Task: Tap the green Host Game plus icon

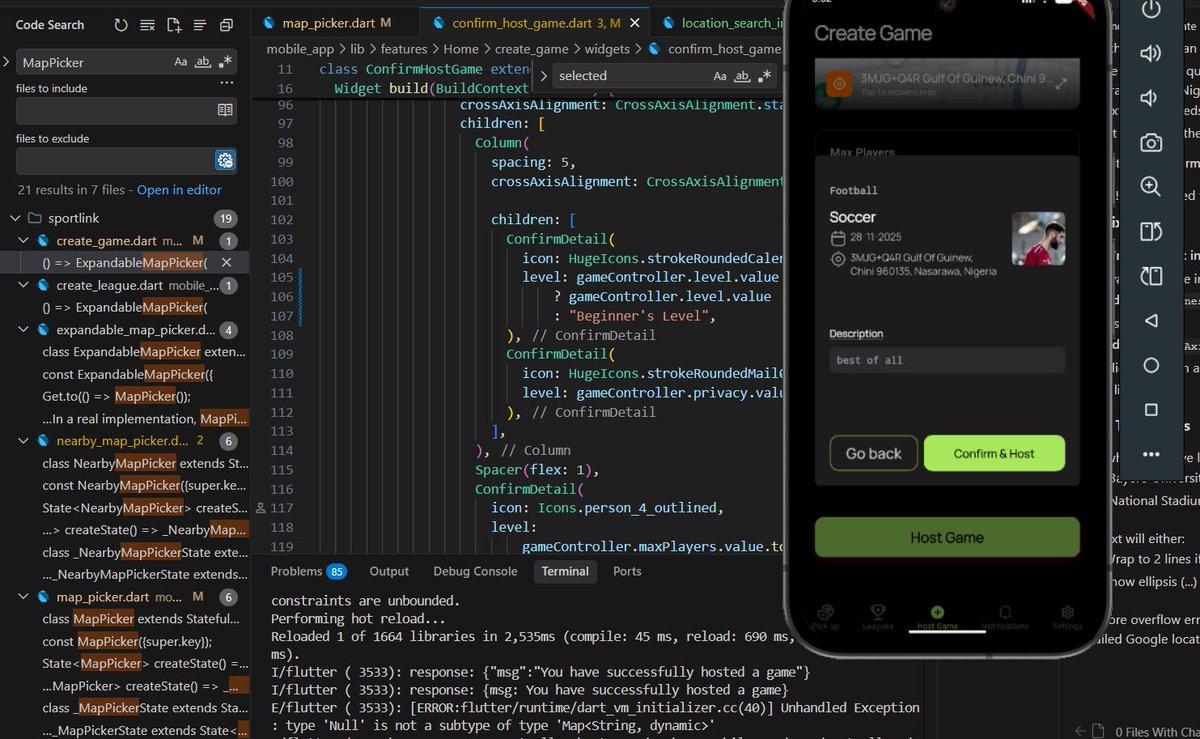Action: point(937,611)
